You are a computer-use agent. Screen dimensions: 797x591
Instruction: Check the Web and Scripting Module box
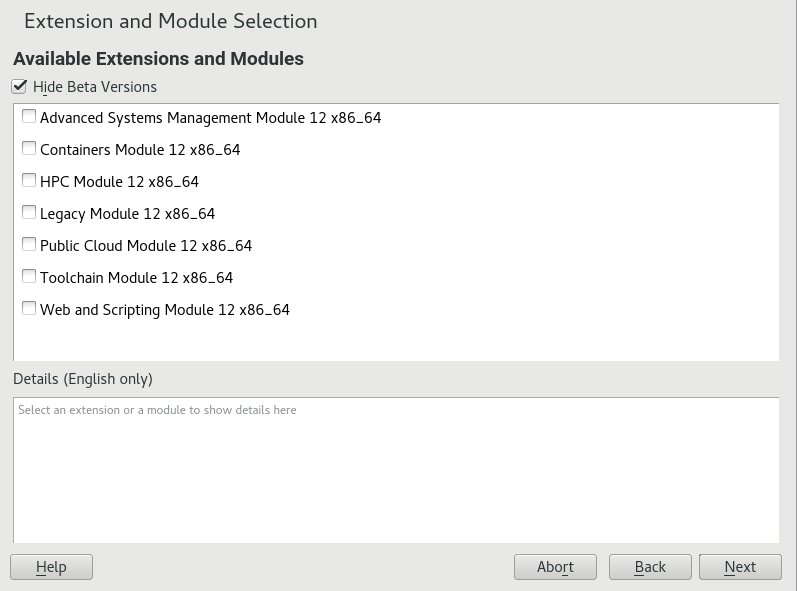coord(29,309)
